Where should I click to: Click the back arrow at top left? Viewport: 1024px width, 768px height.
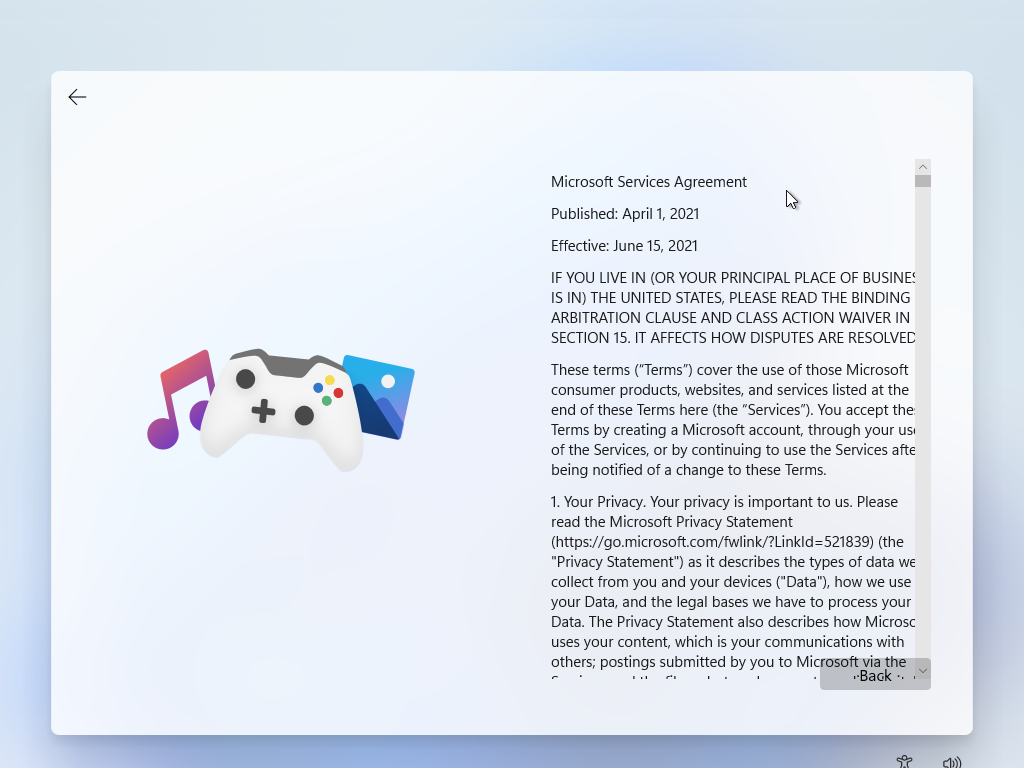click(77, 97)
